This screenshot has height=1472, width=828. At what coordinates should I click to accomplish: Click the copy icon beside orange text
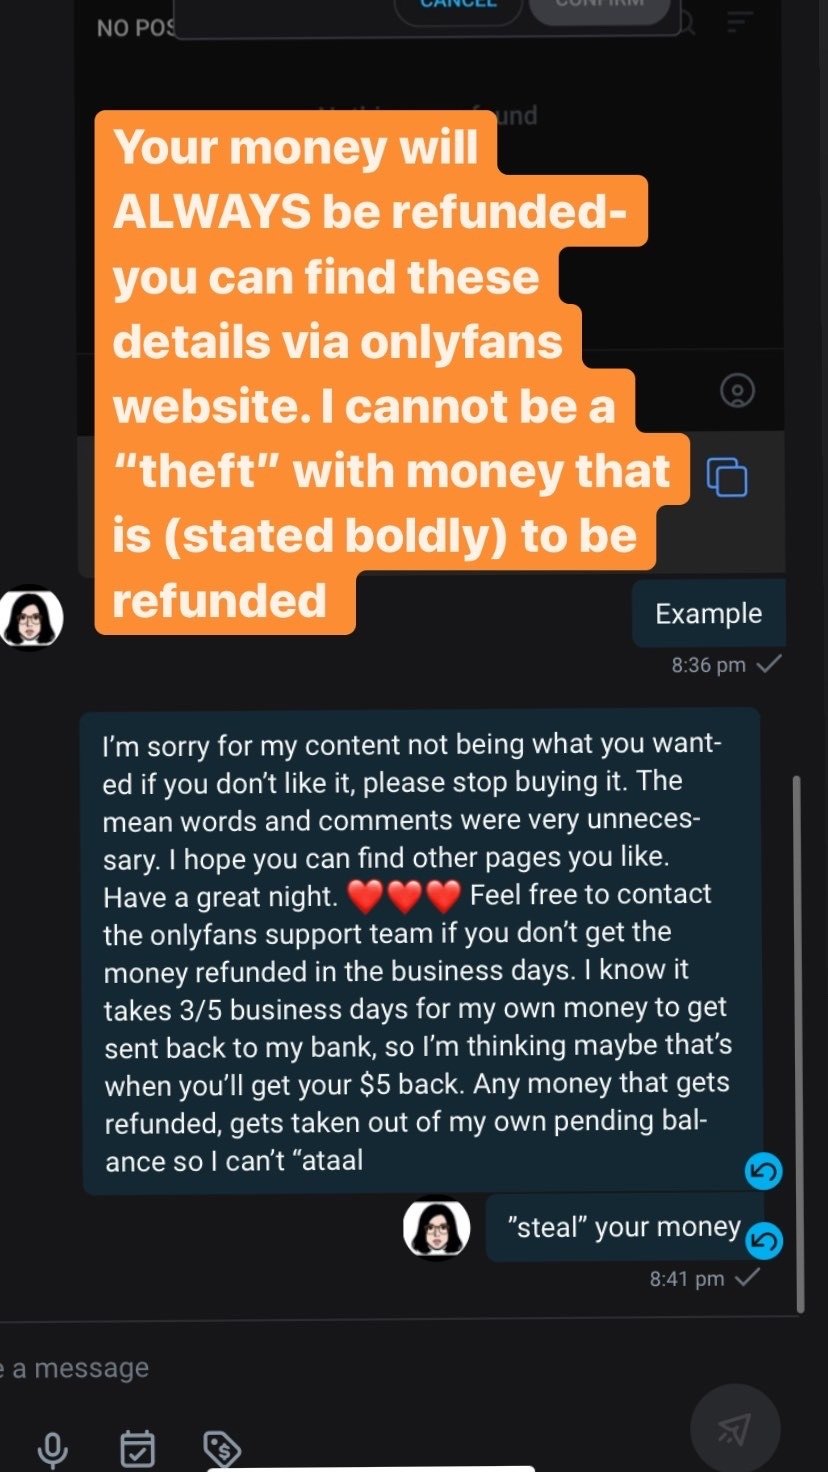tap(727, 476)
